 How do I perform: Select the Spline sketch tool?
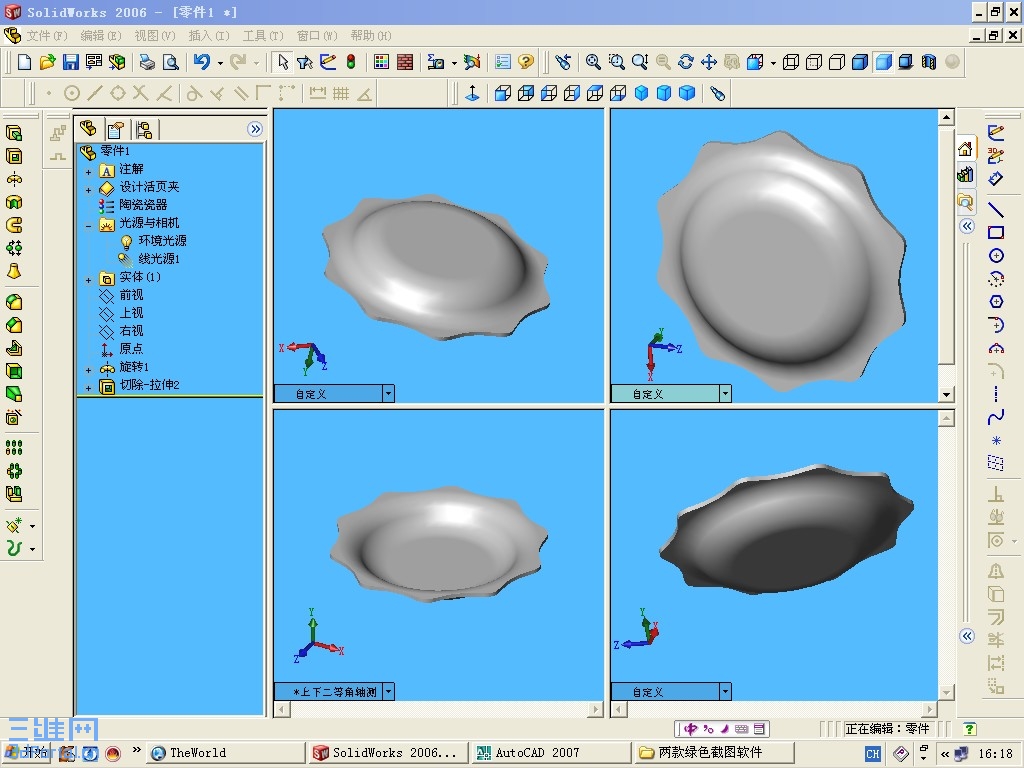[995, 417]
